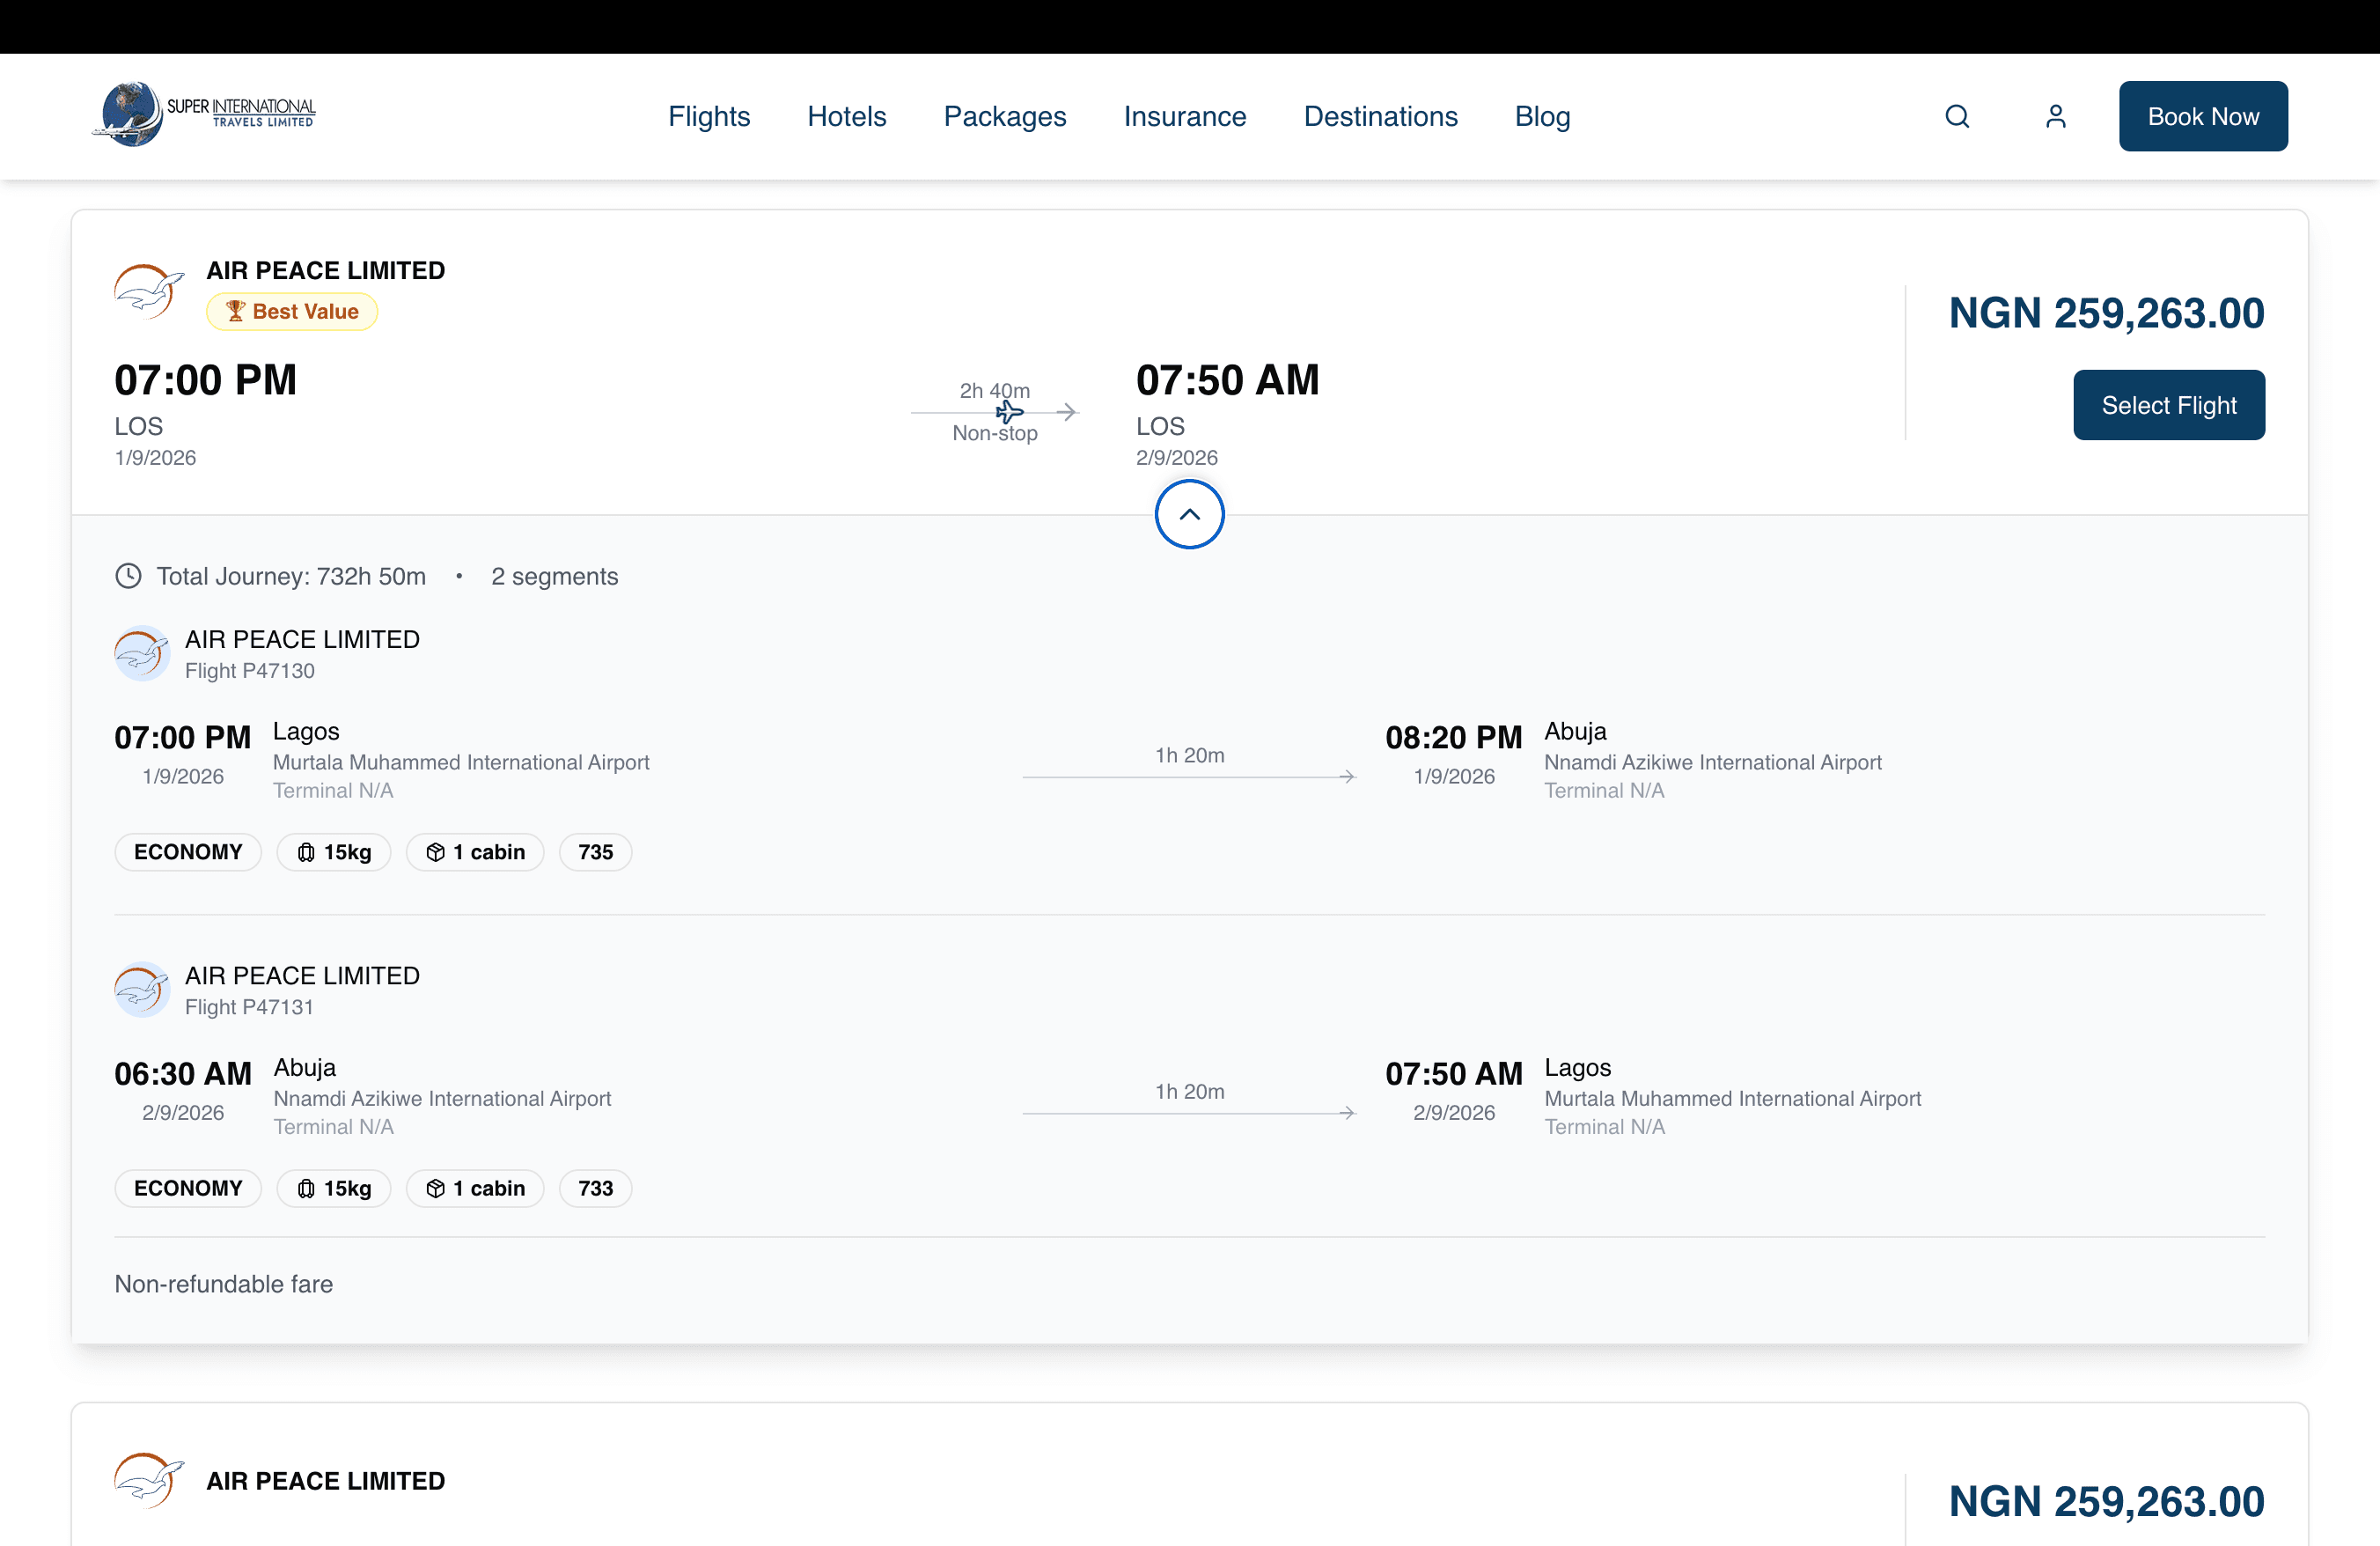Click the Air Peace logo on first card
Viewport: 2380px width, 1546px height.
coord(148,291)
